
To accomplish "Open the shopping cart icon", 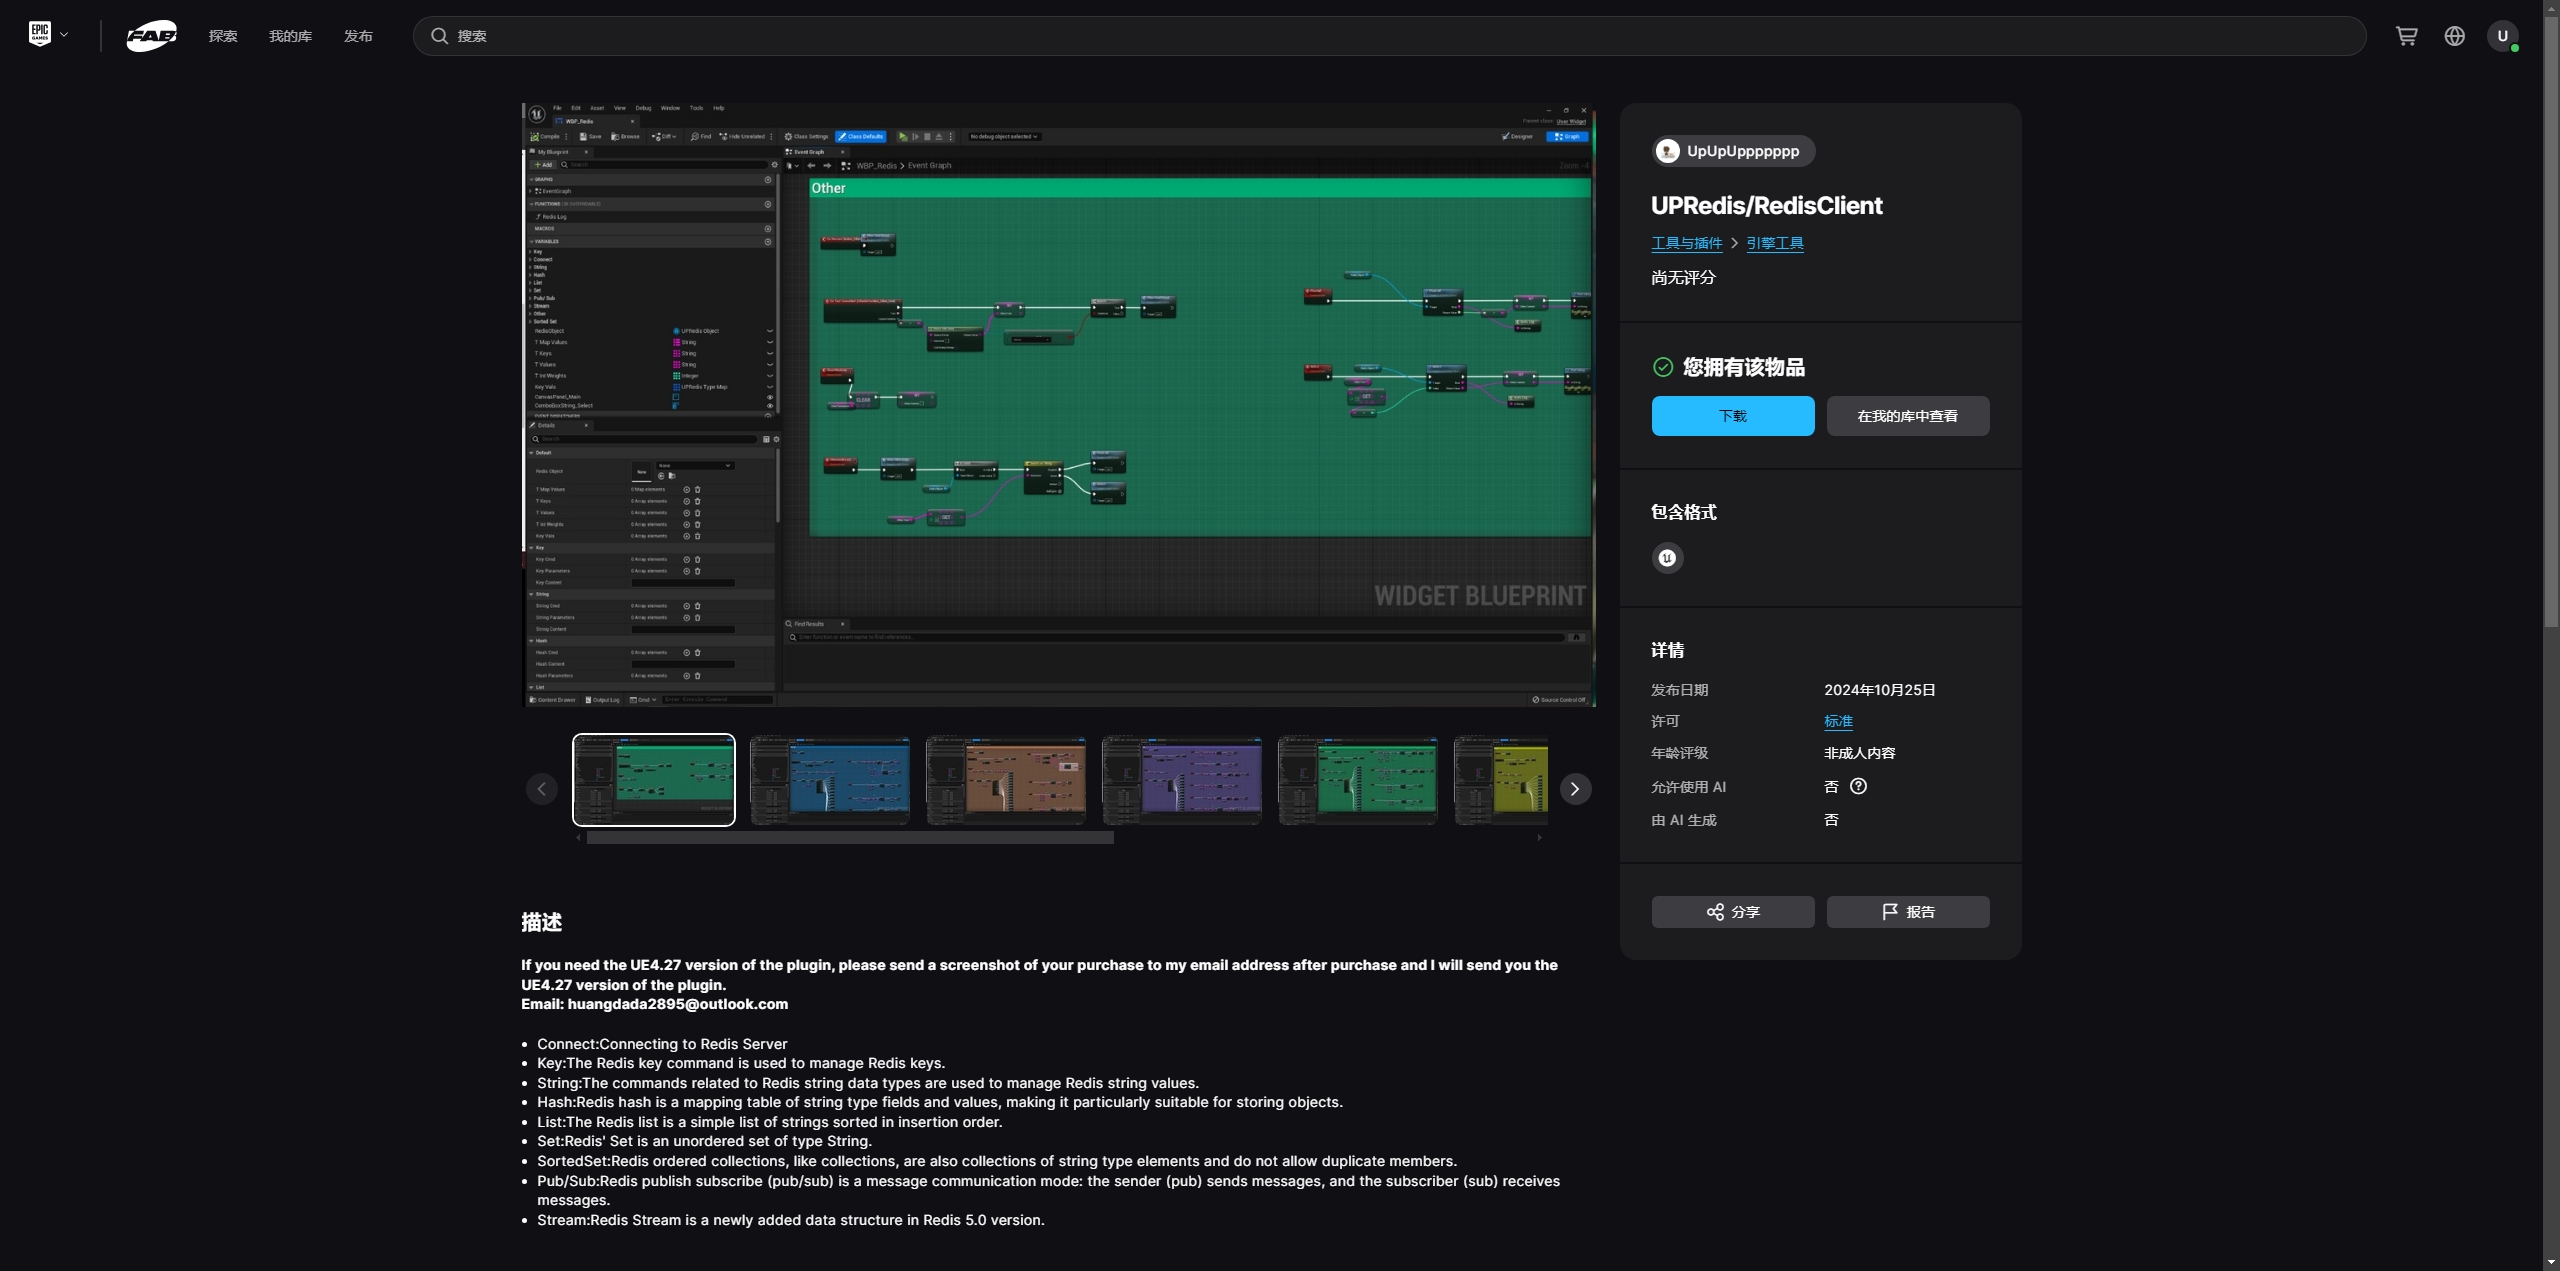I will [x=2406, y=36].
